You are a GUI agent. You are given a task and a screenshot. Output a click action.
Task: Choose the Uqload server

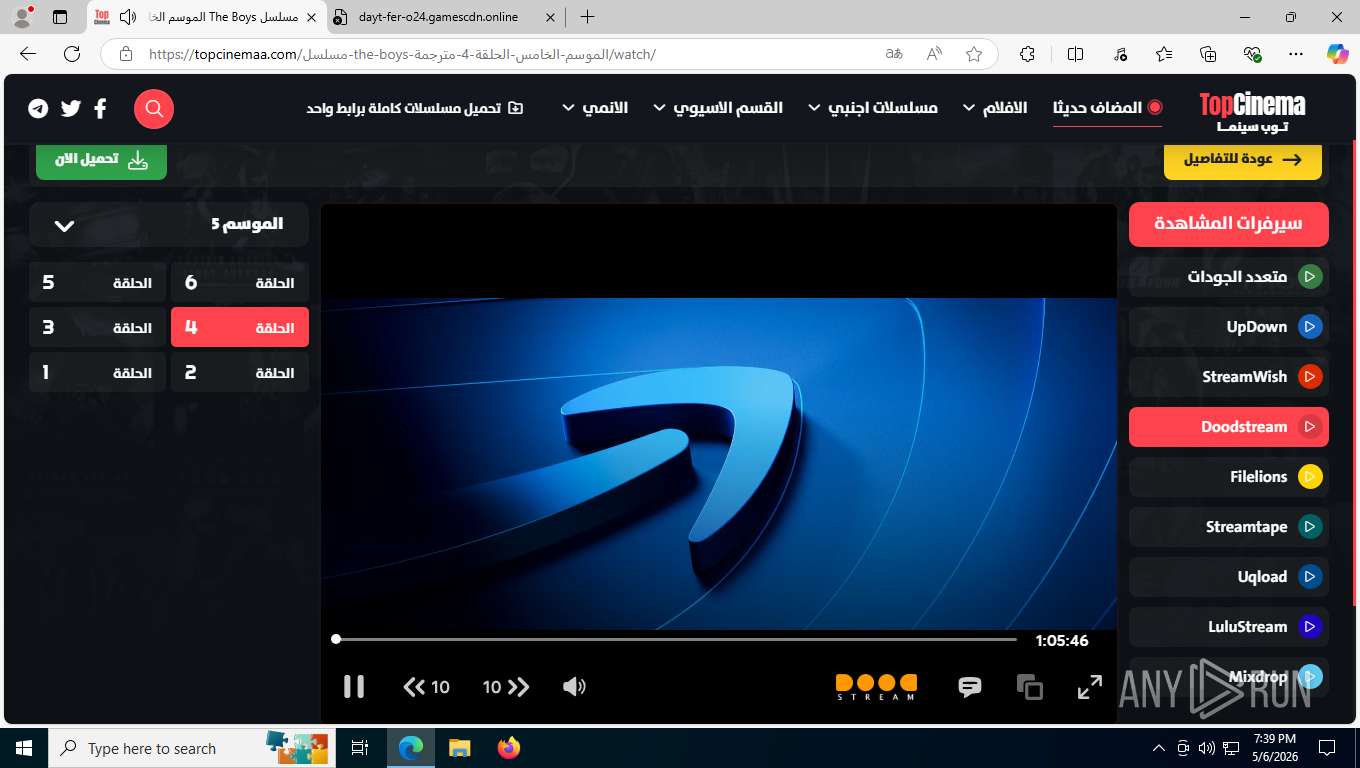(x=1229, y=576)
